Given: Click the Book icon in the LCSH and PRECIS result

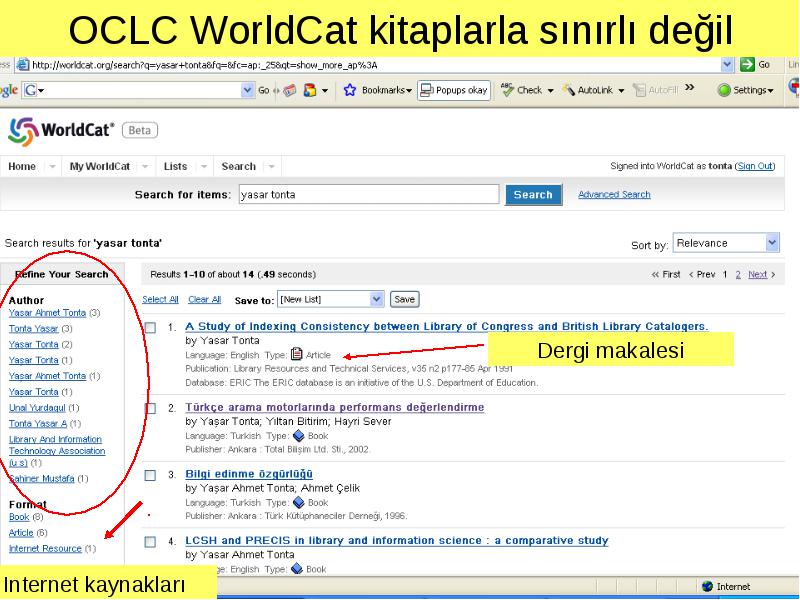Looking at the screenshot, I should coord(297,568).
